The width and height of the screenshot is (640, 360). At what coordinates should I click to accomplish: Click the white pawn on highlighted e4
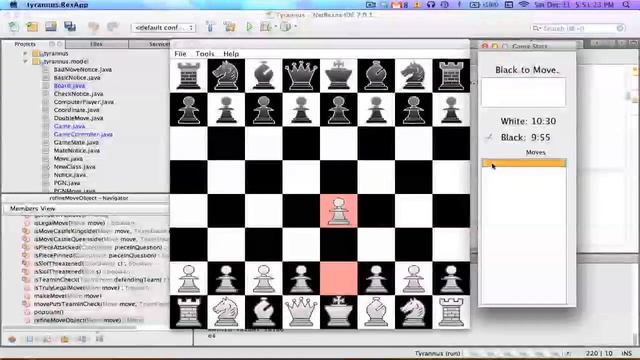(338, 211)
